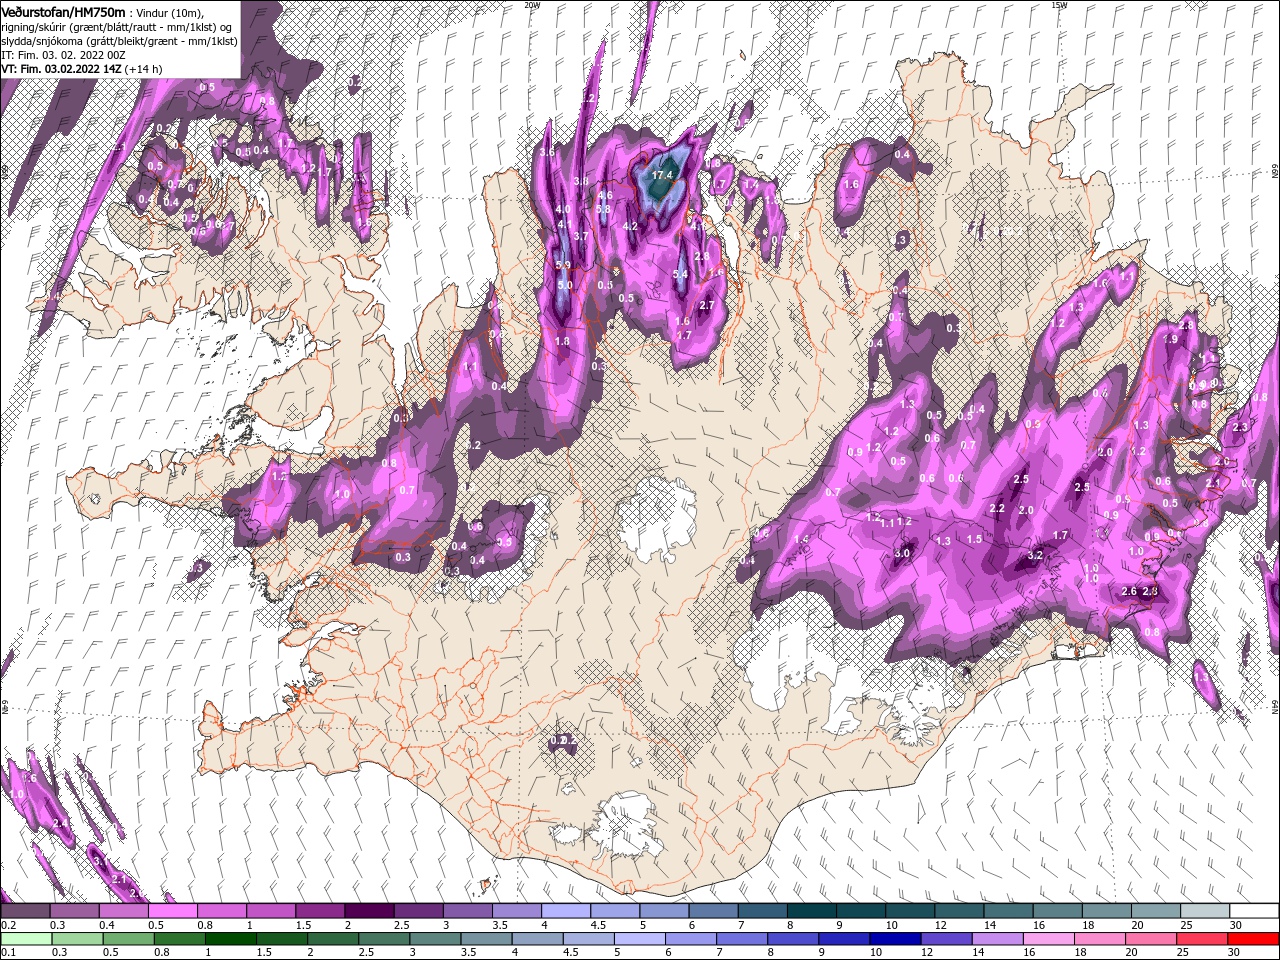
Task: Select dark teal upper swatch between 8 and 9
Action: point(810,911)
